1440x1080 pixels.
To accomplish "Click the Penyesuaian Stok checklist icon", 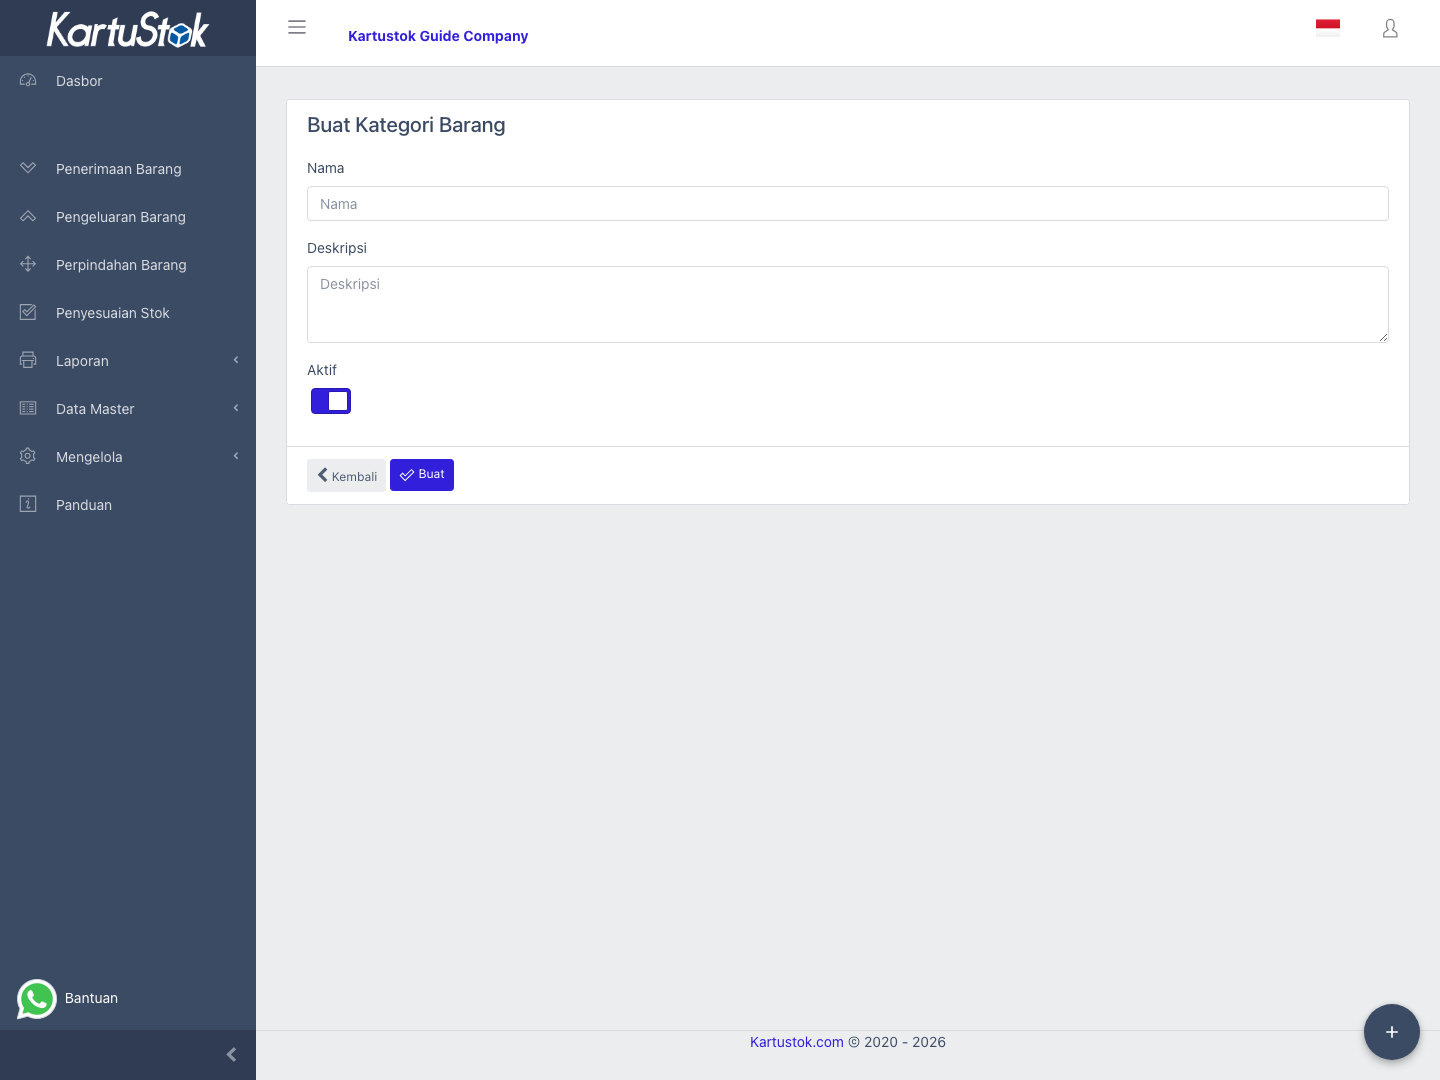I will [x=28, y=312].
